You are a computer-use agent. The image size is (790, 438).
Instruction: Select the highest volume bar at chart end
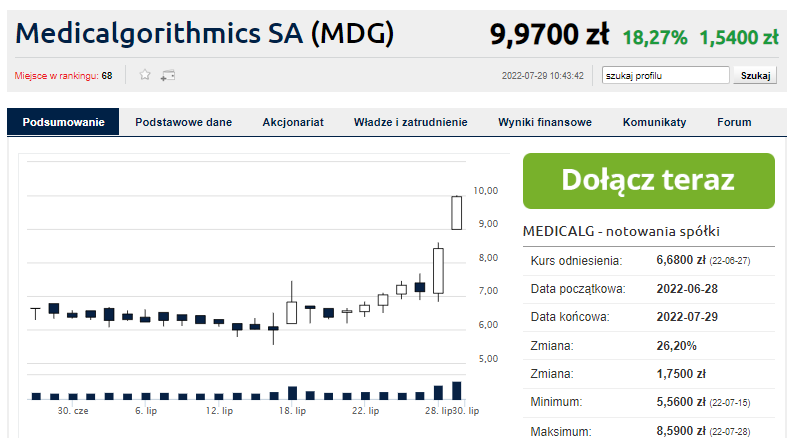[x=456, y=391]
